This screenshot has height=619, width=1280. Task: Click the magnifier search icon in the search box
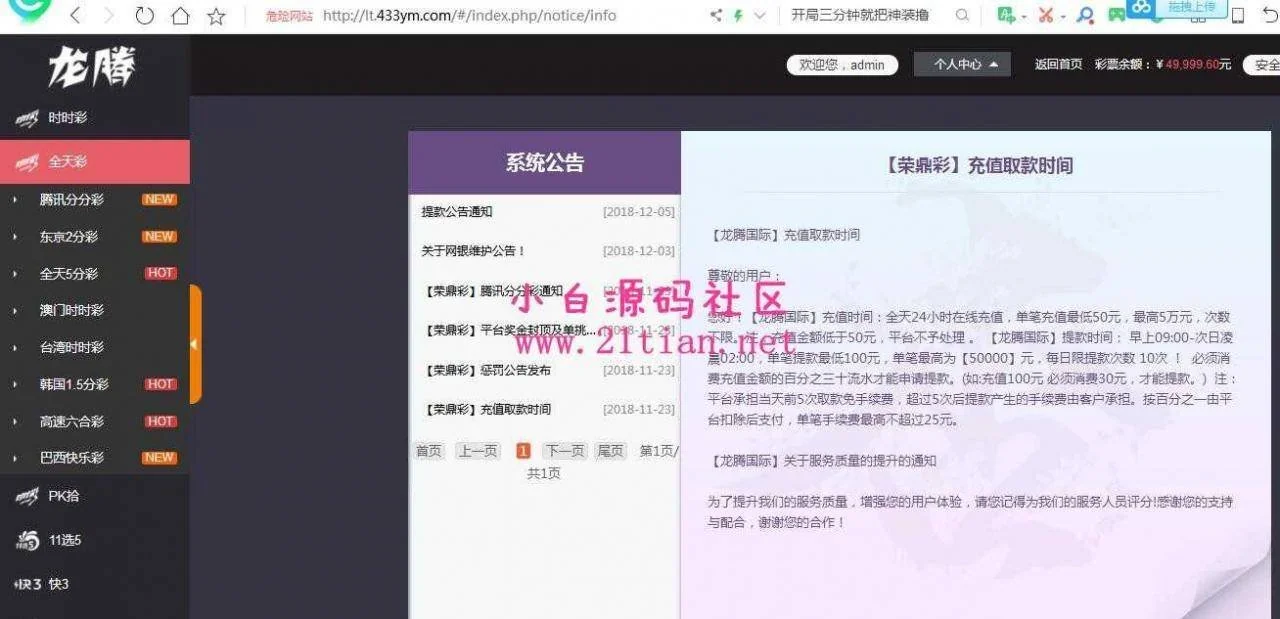962,16
